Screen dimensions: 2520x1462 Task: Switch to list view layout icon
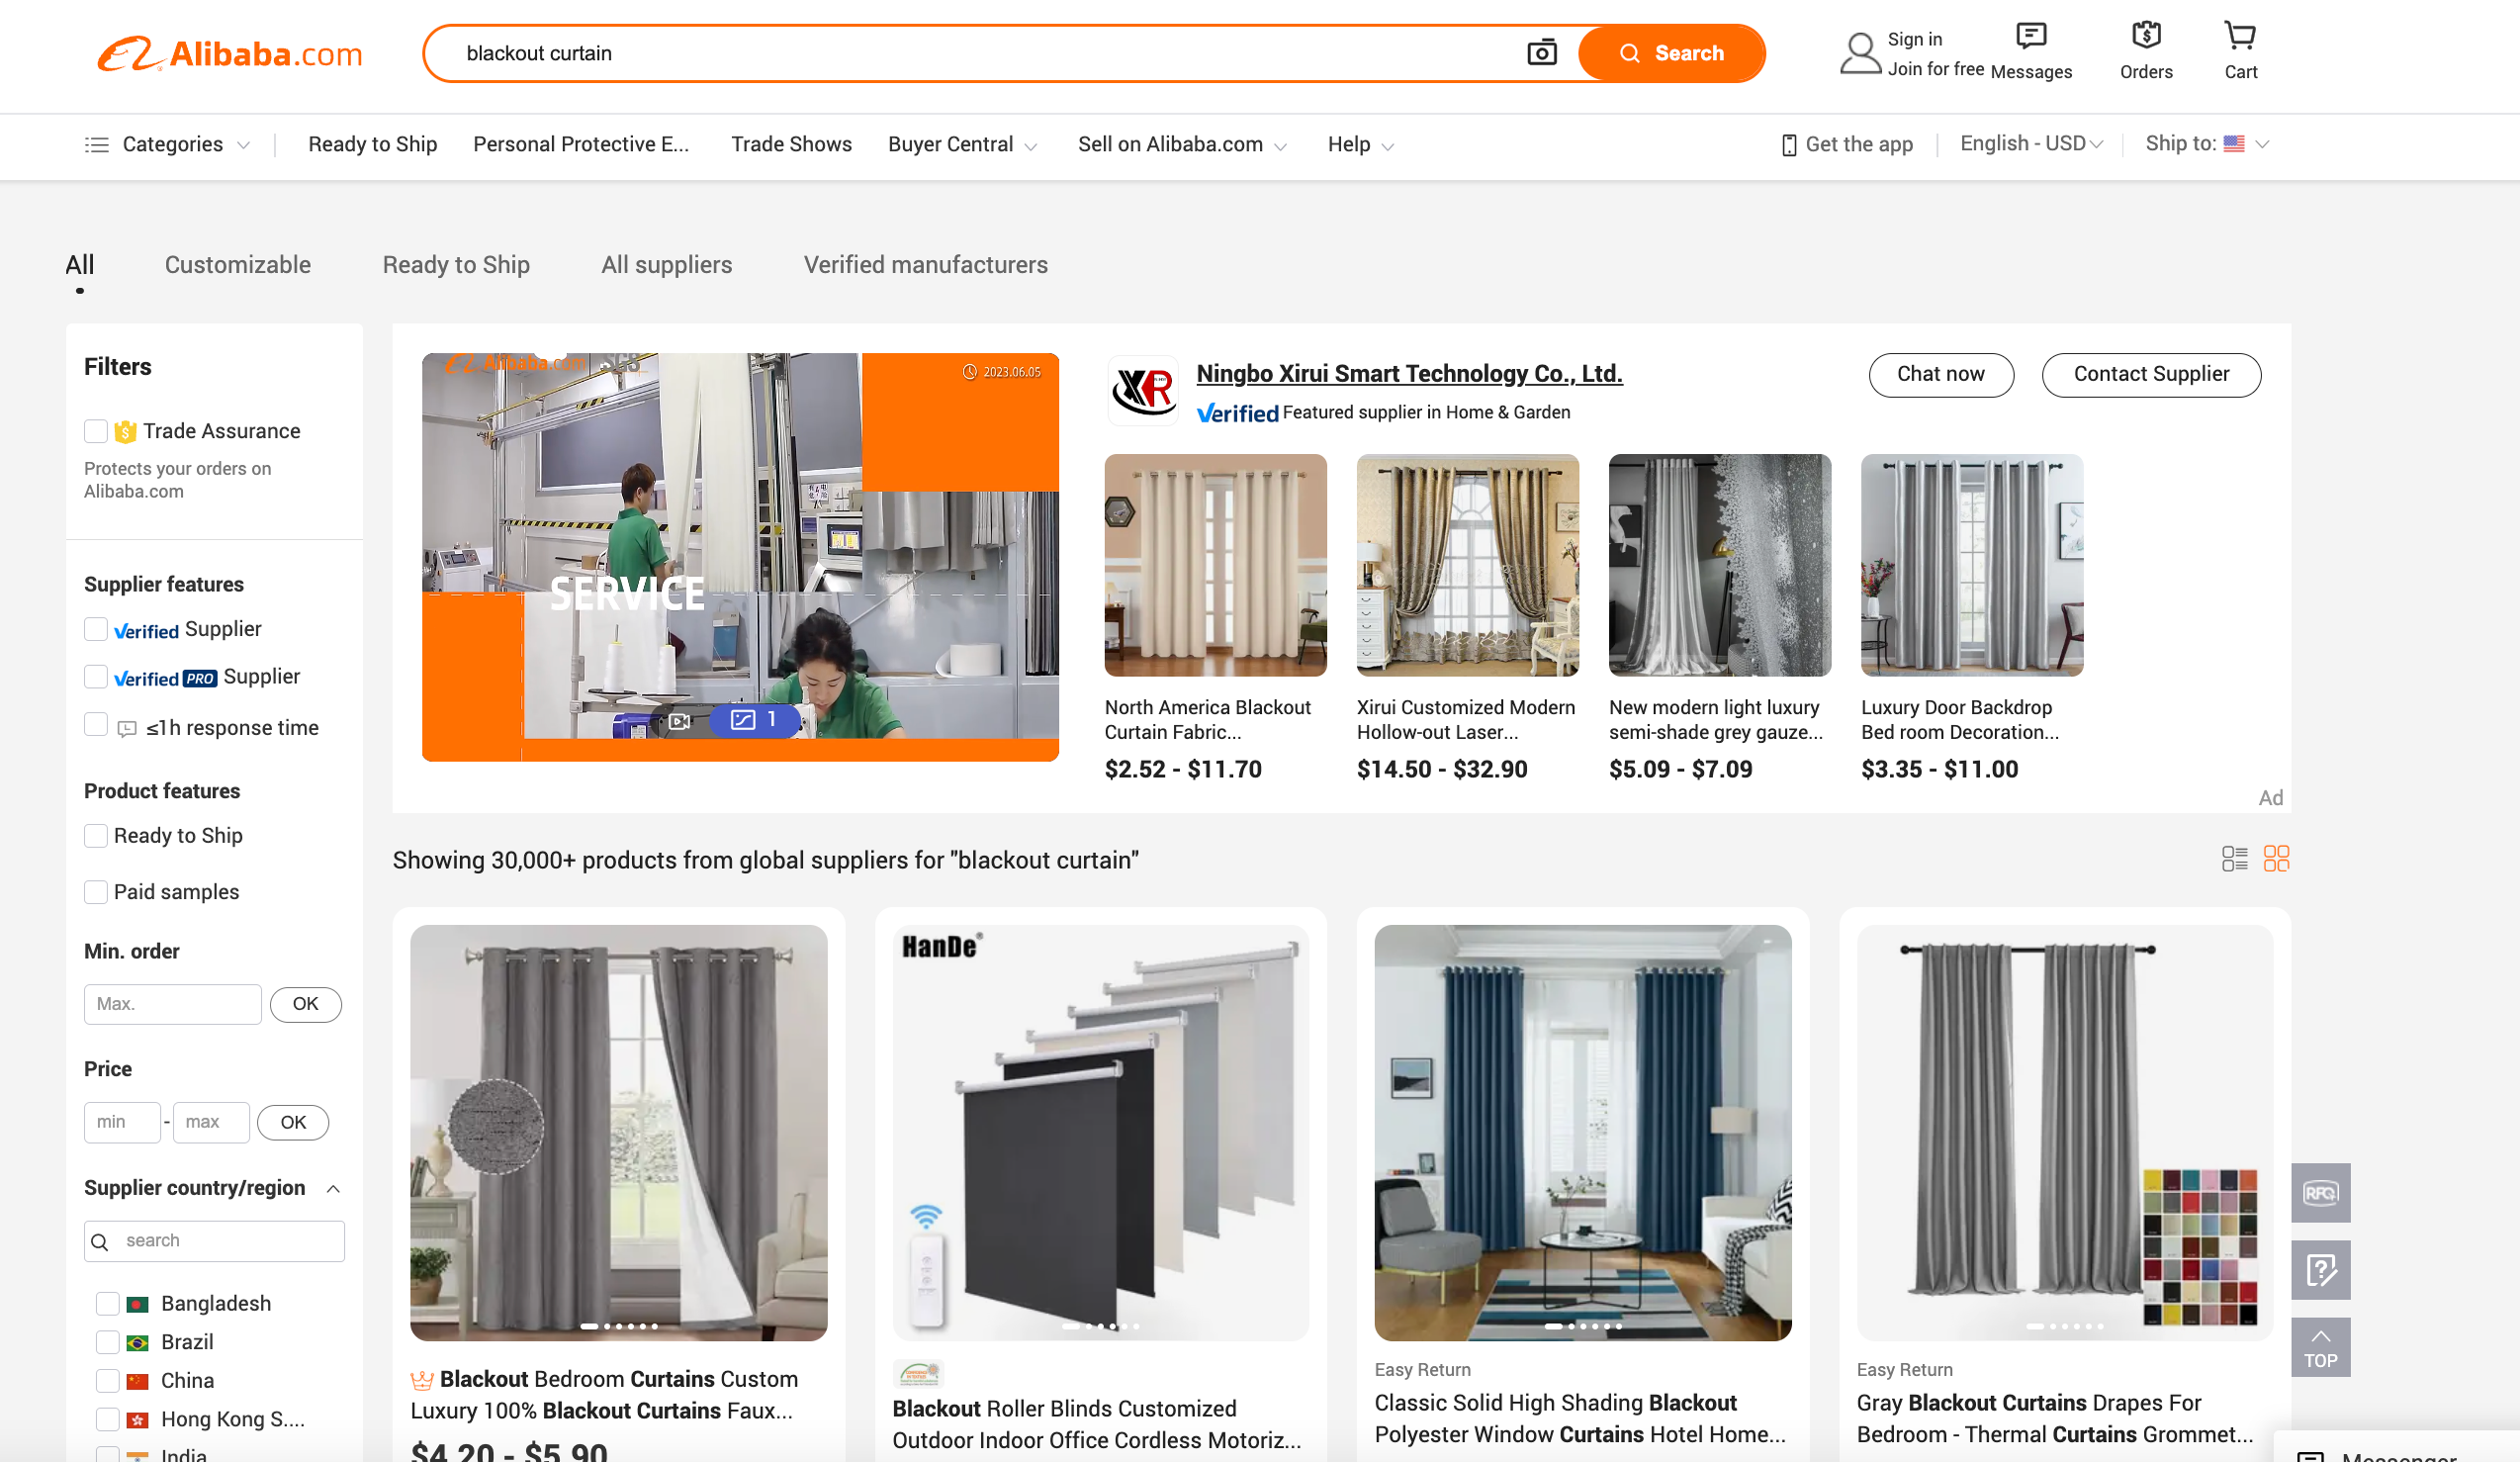[x=2234, y=859]
